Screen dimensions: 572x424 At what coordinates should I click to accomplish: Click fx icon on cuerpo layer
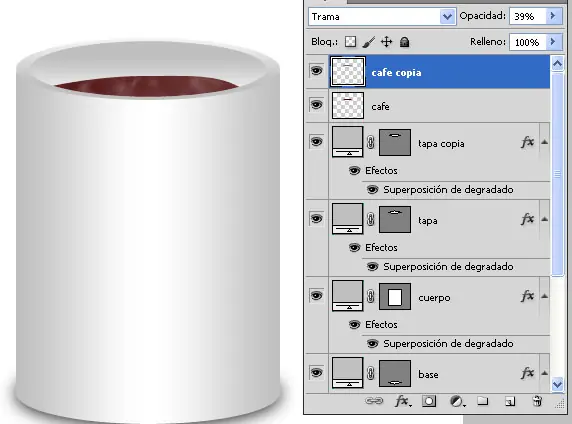[x=527, y=296]
